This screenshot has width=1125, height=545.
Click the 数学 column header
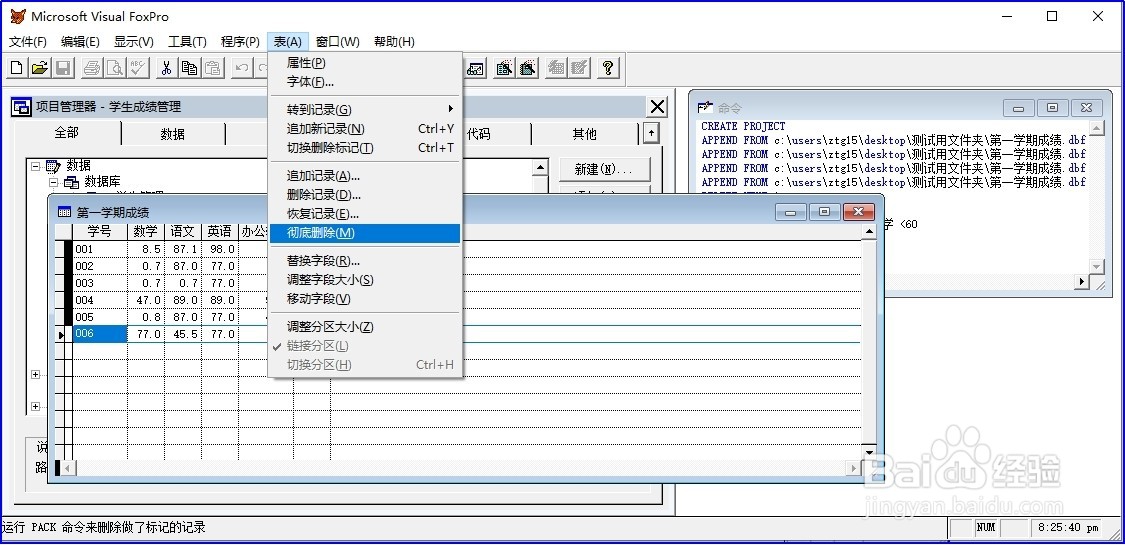point(146,232)
